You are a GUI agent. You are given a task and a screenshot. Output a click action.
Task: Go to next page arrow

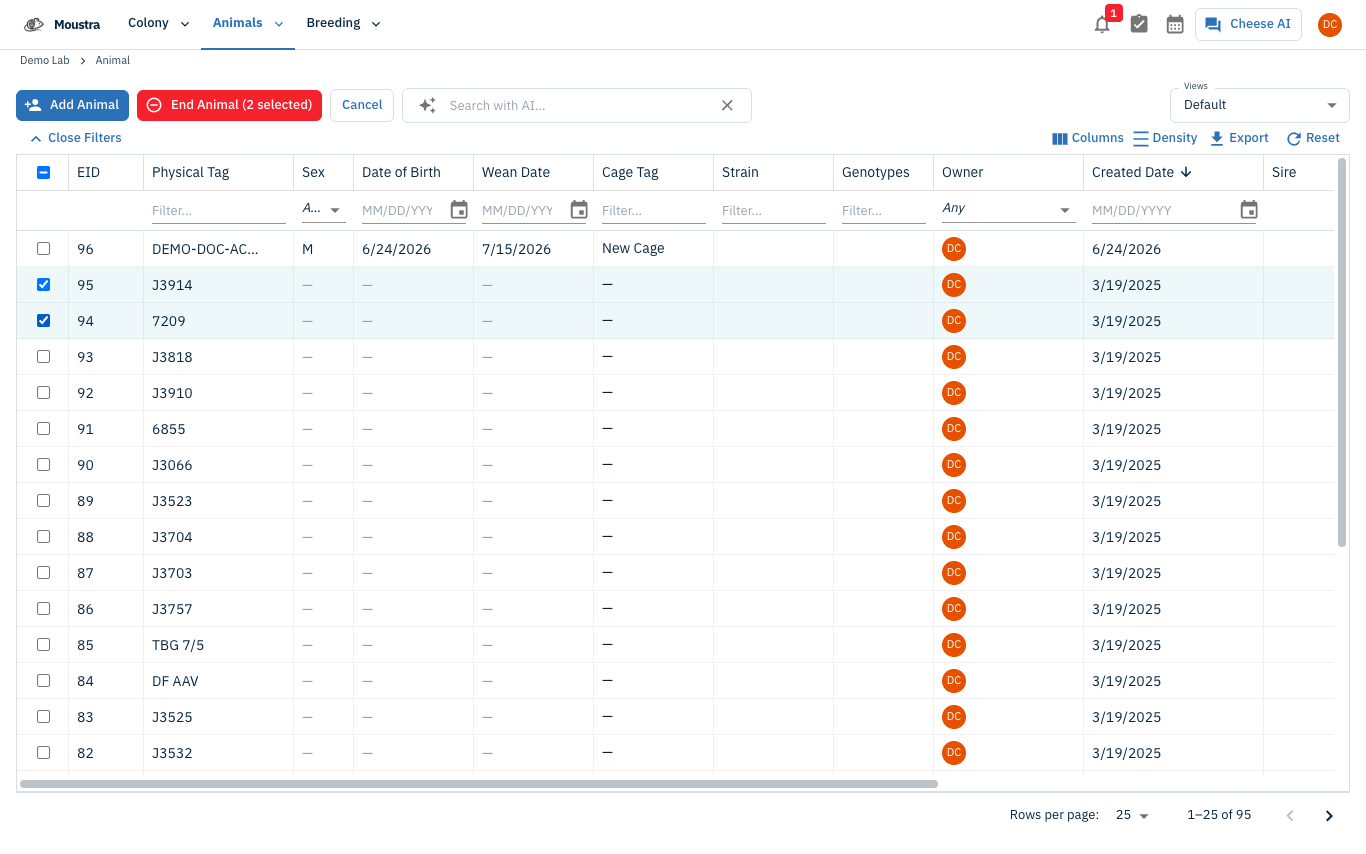click(x=1329, y=816)
